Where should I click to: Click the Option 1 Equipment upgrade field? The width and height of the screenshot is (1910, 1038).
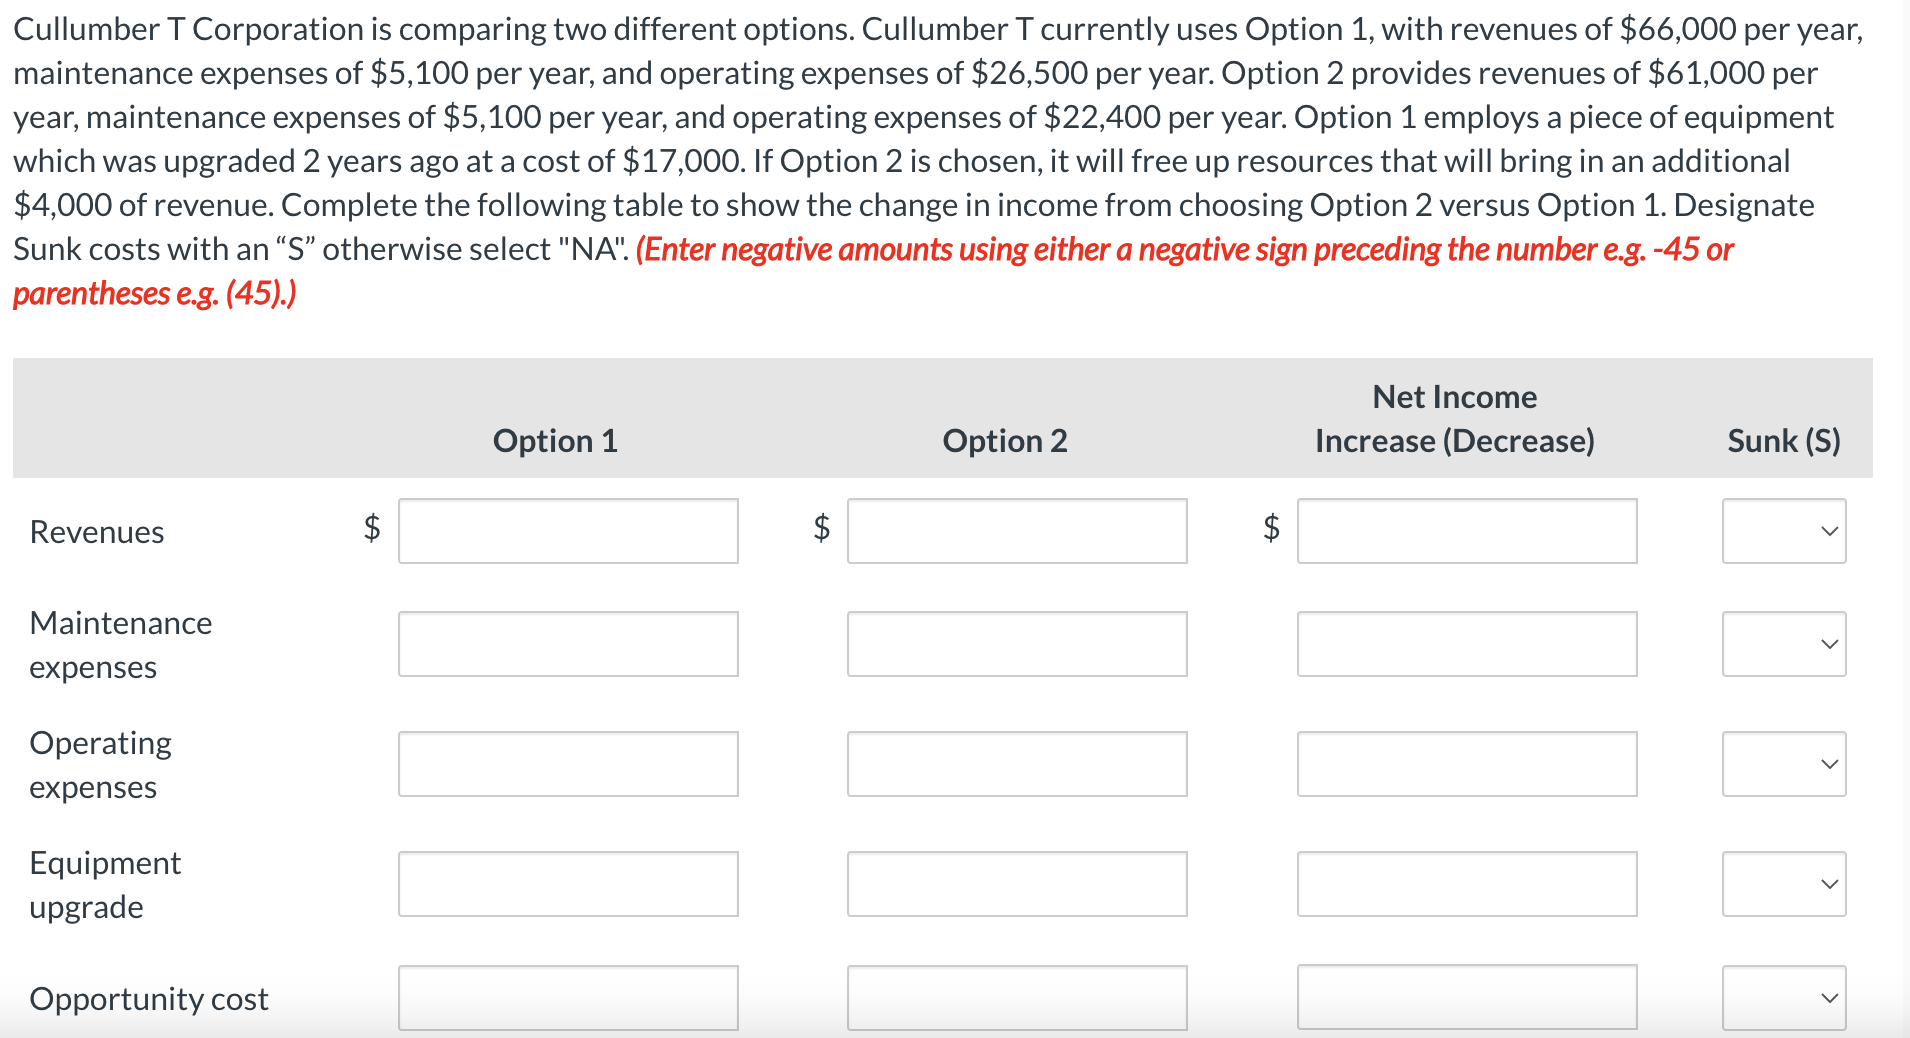point(567,884)
